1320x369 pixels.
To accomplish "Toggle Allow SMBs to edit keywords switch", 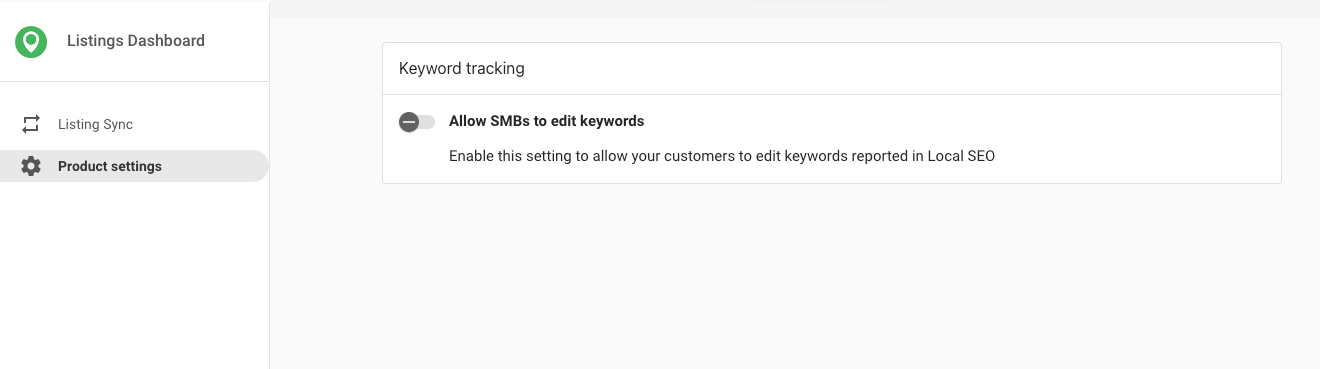I will tap(417, 122).
